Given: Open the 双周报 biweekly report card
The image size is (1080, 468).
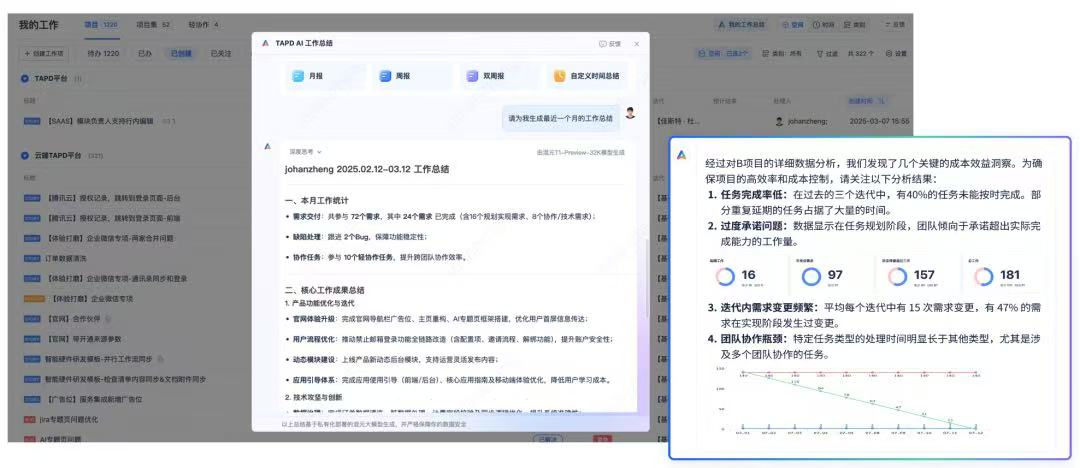Looking at the screenshot, I should pyautogui.click(x=501, y=76).
